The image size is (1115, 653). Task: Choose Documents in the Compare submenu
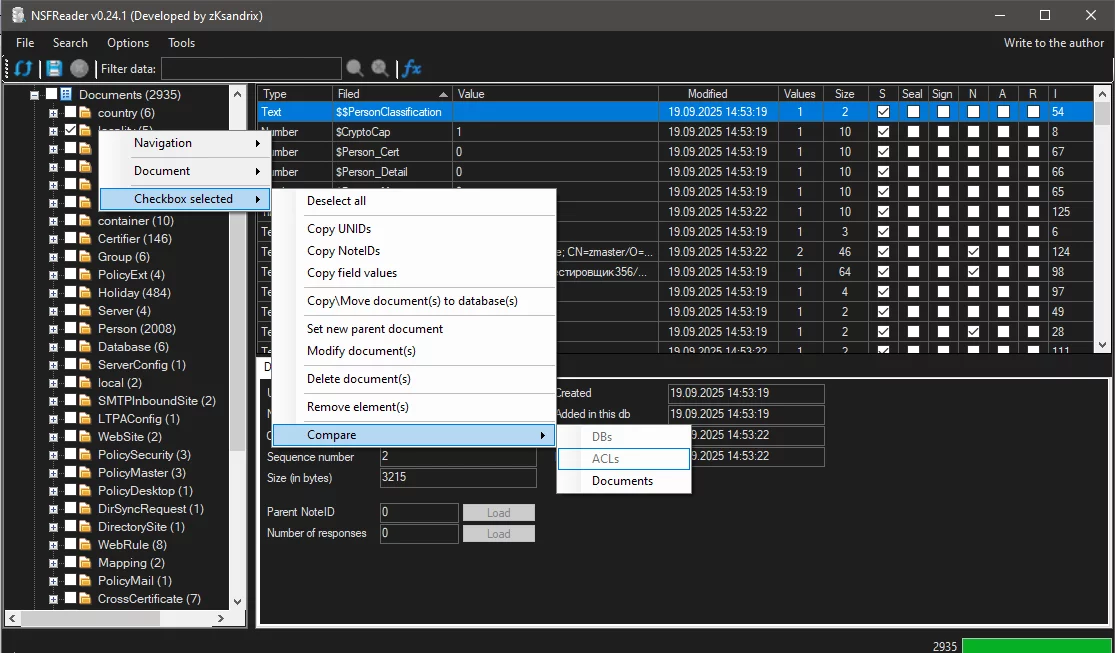point(622,481)
